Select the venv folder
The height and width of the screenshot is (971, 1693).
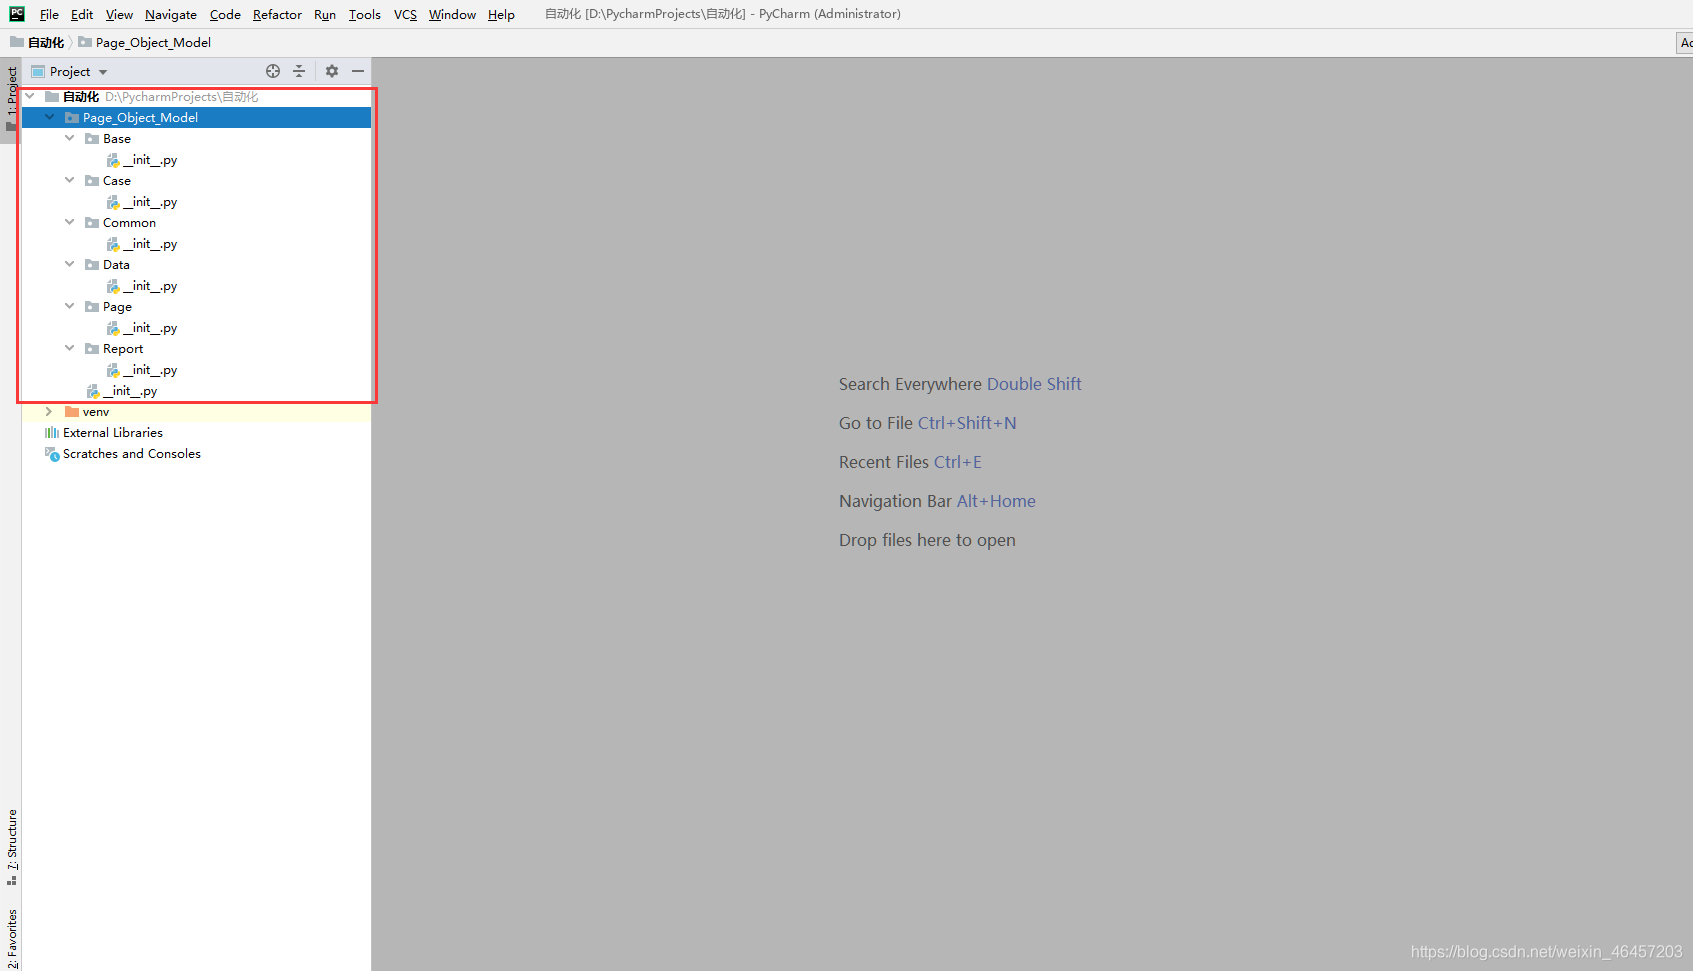[x=96, y=412]
